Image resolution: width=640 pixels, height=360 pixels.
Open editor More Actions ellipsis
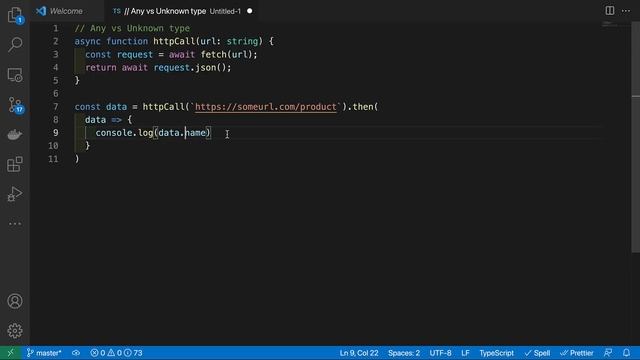pos(626,11)
